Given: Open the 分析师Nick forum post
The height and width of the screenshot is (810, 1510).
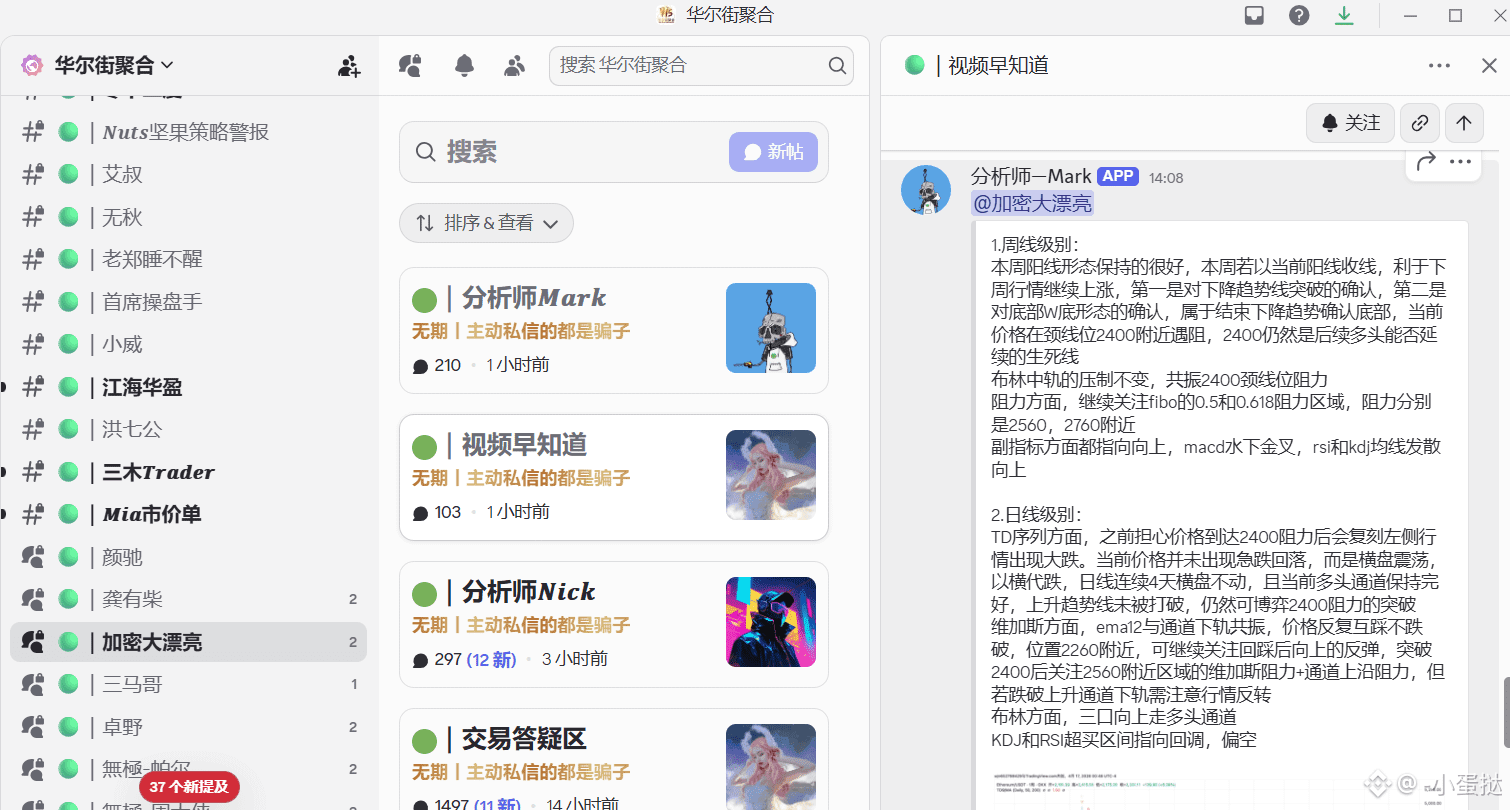Looking at the screenshot, I should coord(614,624).
